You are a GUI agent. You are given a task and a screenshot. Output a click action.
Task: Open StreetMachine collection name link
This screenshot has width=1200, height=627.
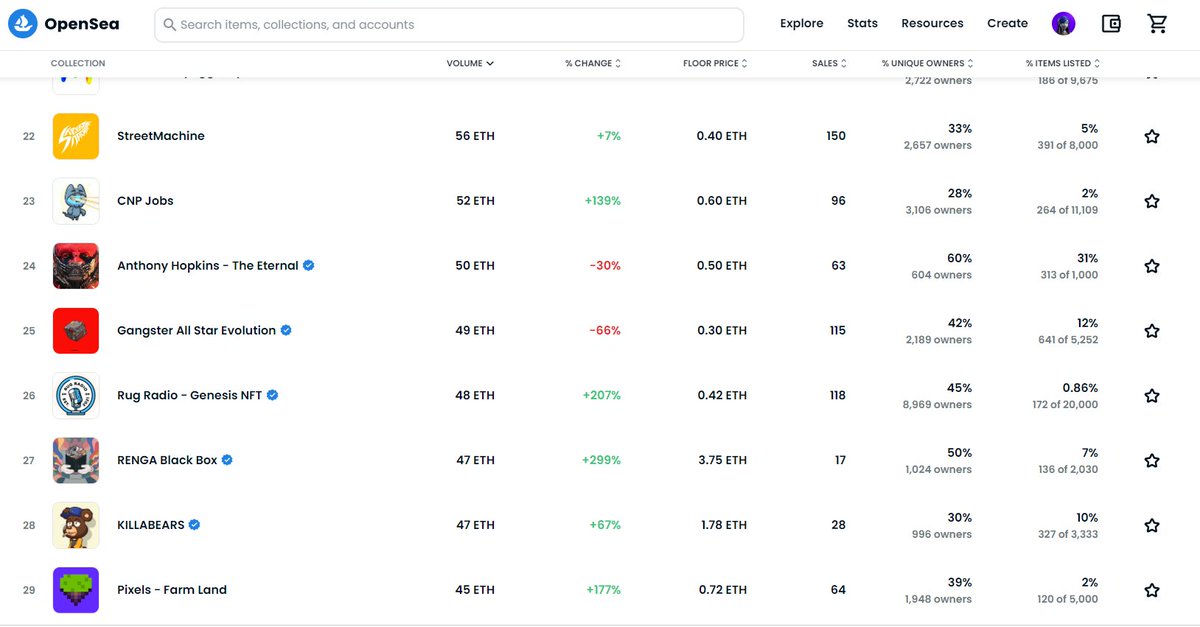(x=161, y=136)
